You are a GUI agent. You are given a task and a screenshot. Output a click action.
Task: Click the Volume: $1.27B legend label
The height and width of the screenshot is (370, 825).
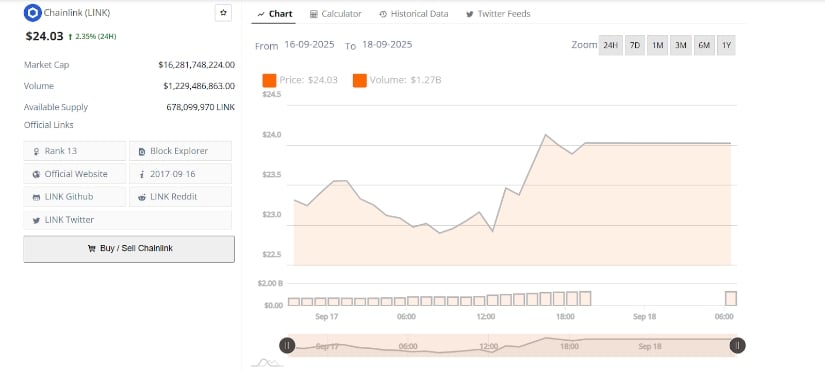click(405, 81)
